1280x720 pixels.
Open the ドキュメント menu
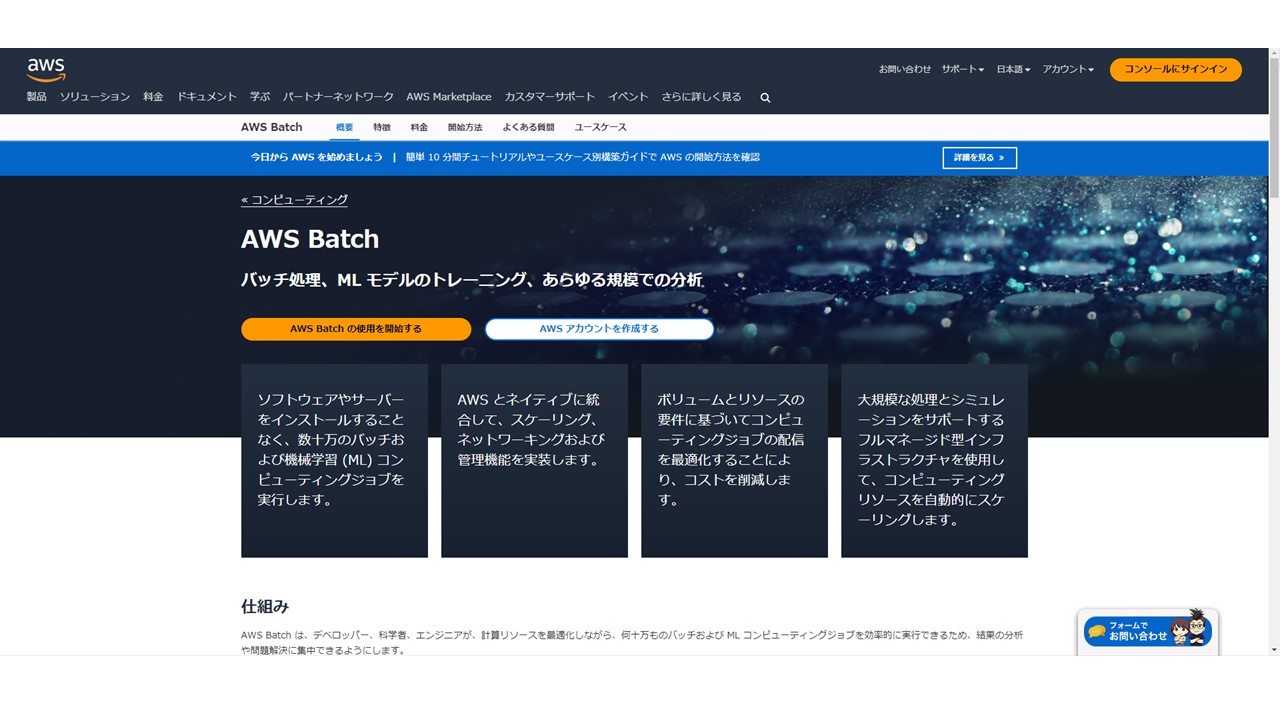(x=207, y=97)
